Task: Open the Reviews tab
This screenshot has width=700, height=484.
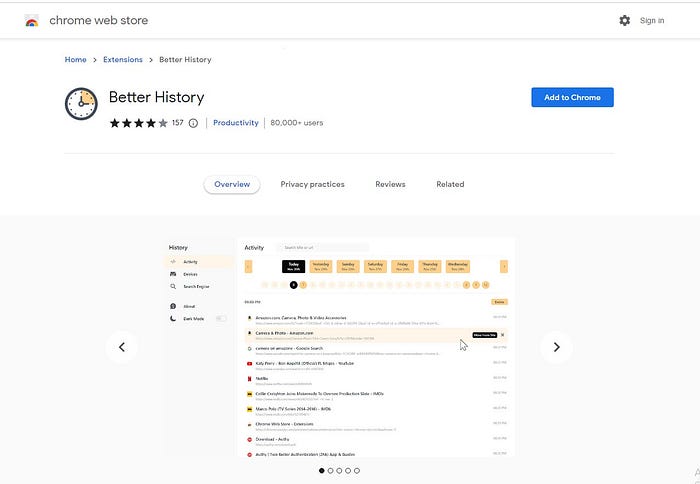Action: tap(390, 184)
